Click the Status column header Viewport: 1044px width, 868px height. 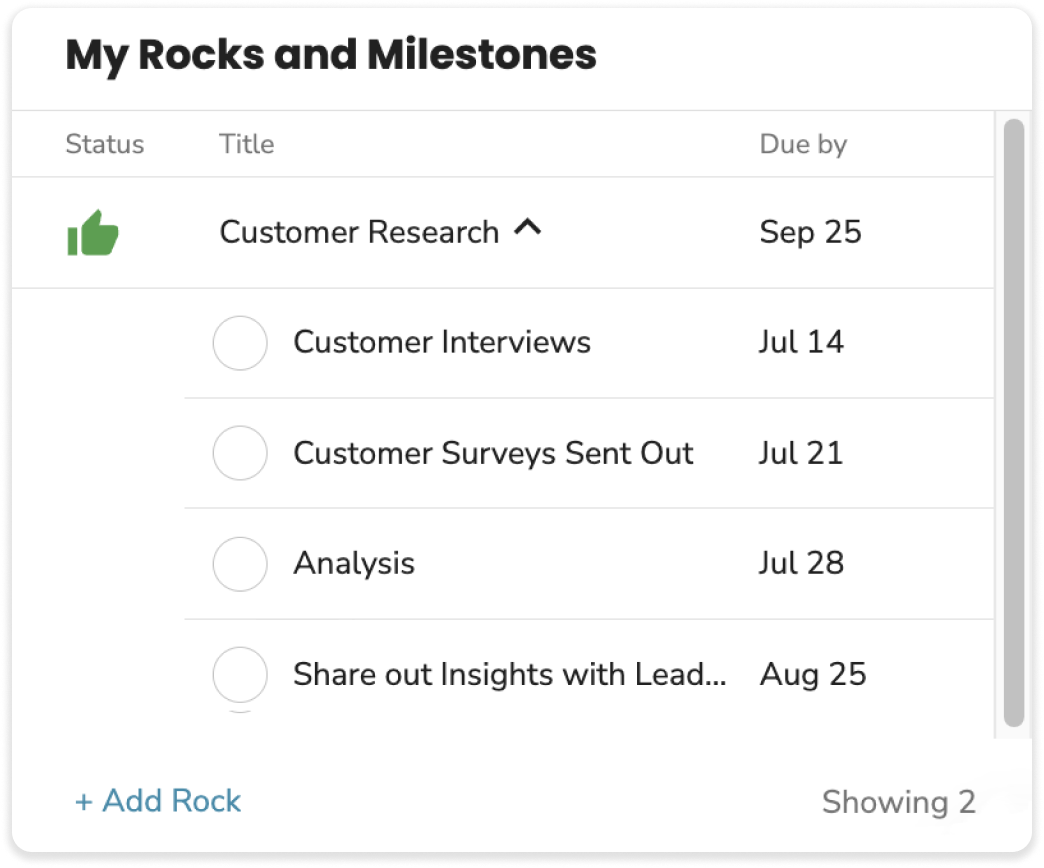[105, 144]
